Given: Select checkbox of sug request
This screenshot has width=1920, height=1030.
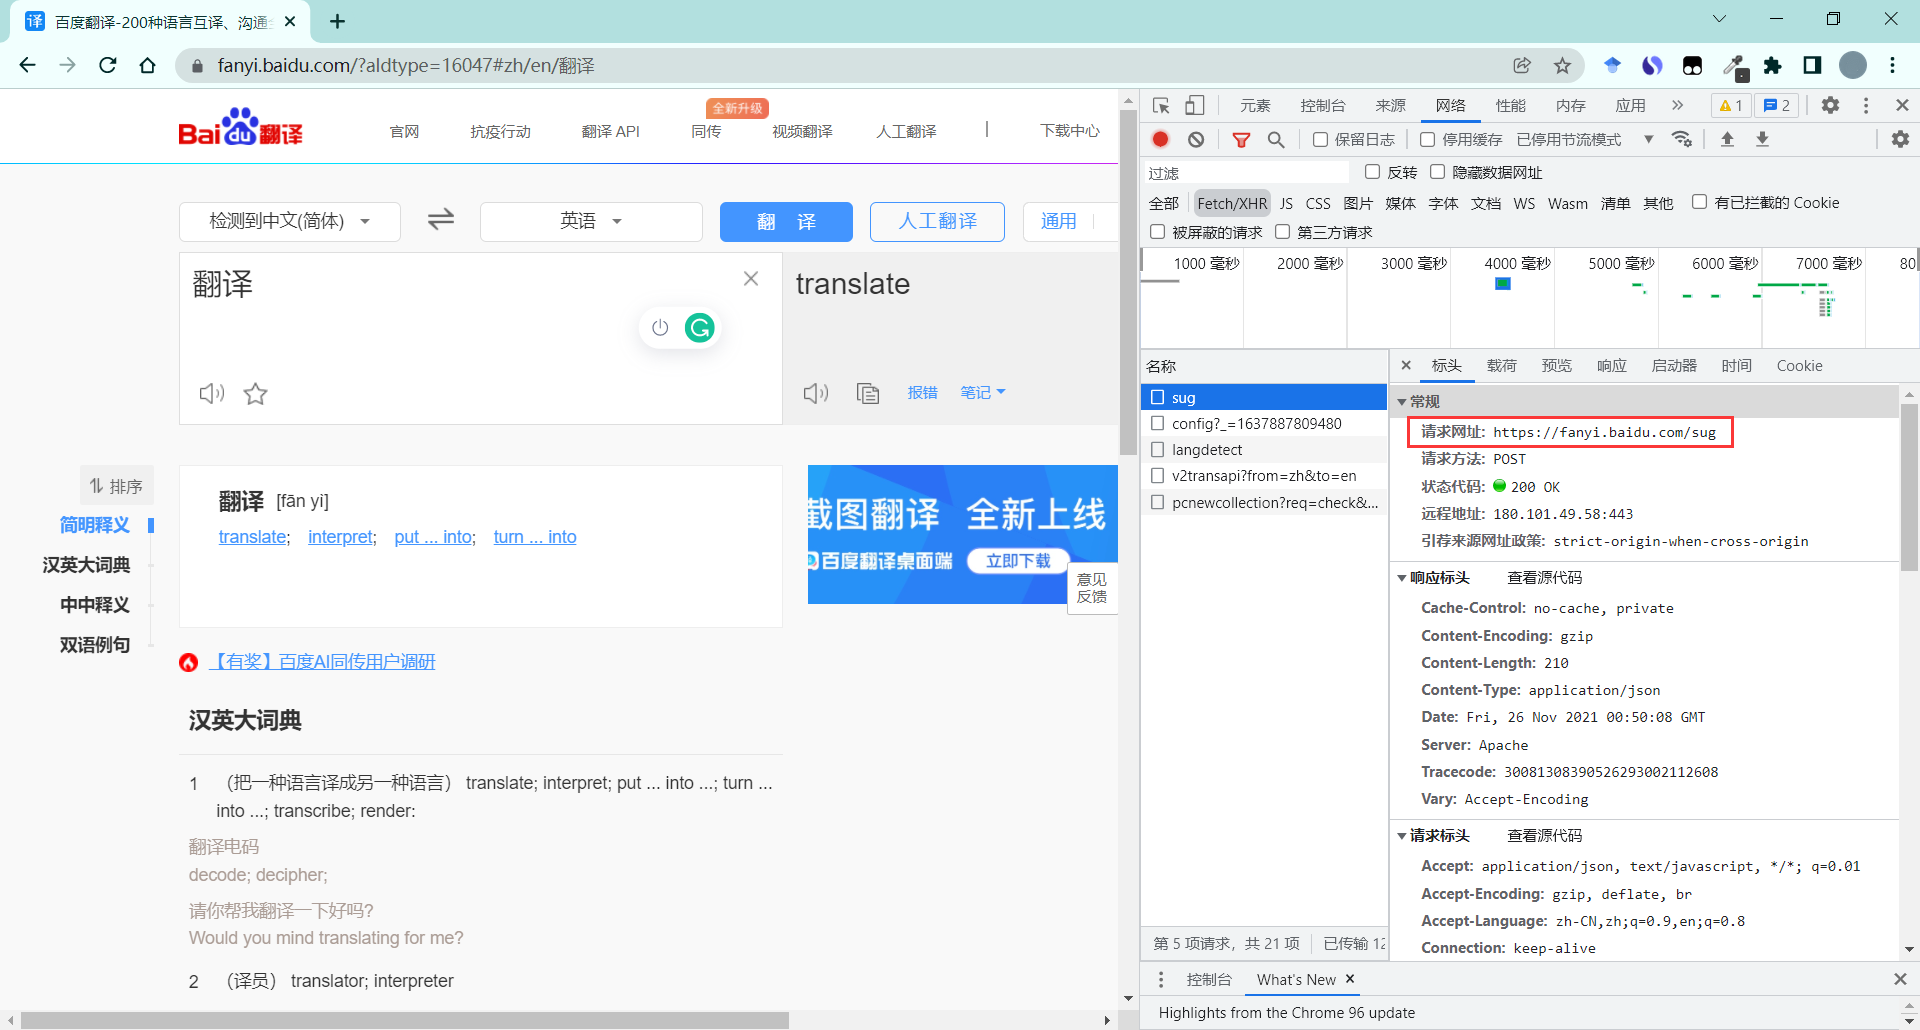Looking at the screenshot, I should point(1157,397).
